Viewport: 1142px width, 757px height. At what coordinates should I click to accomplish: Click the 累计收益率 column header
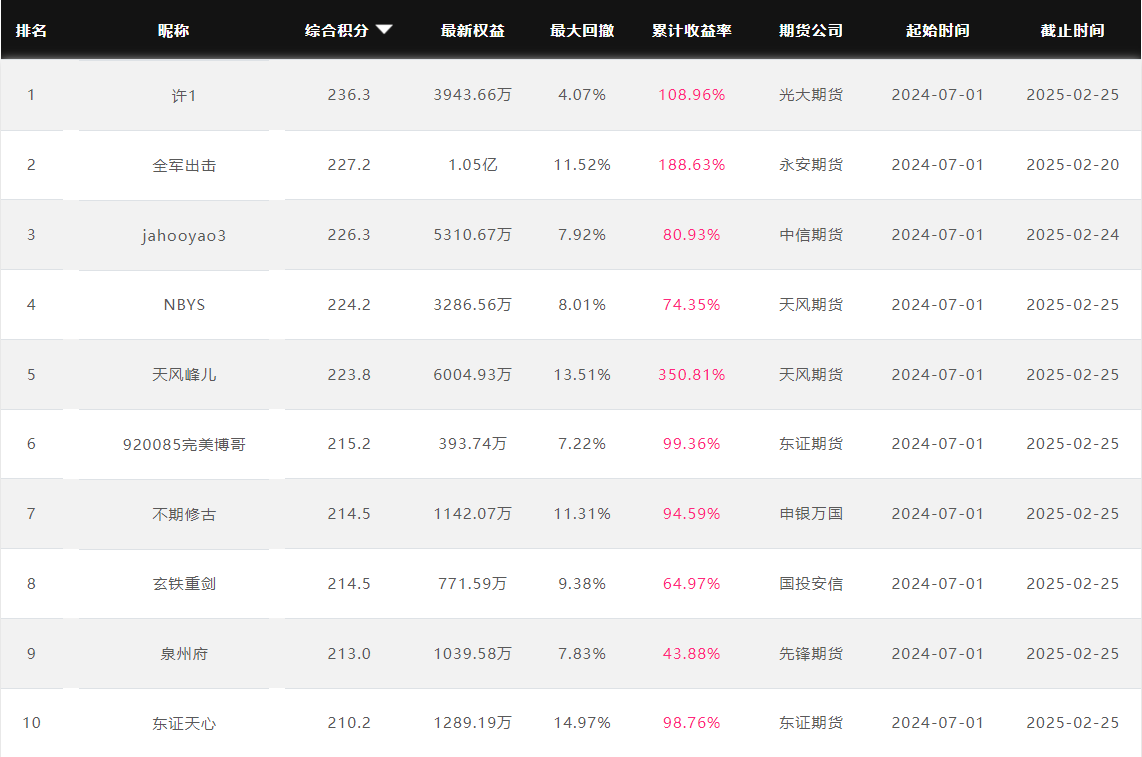691,31
